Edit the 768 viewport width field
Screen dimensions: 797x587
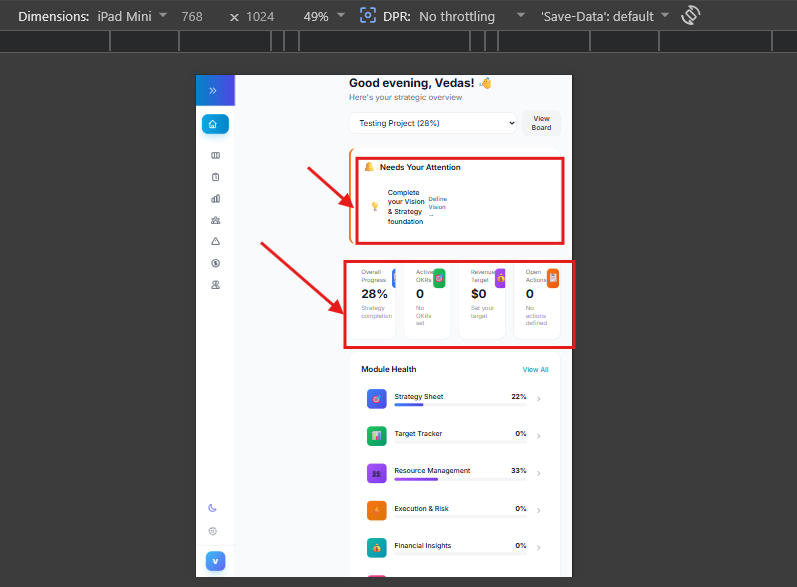coord(192,17)
